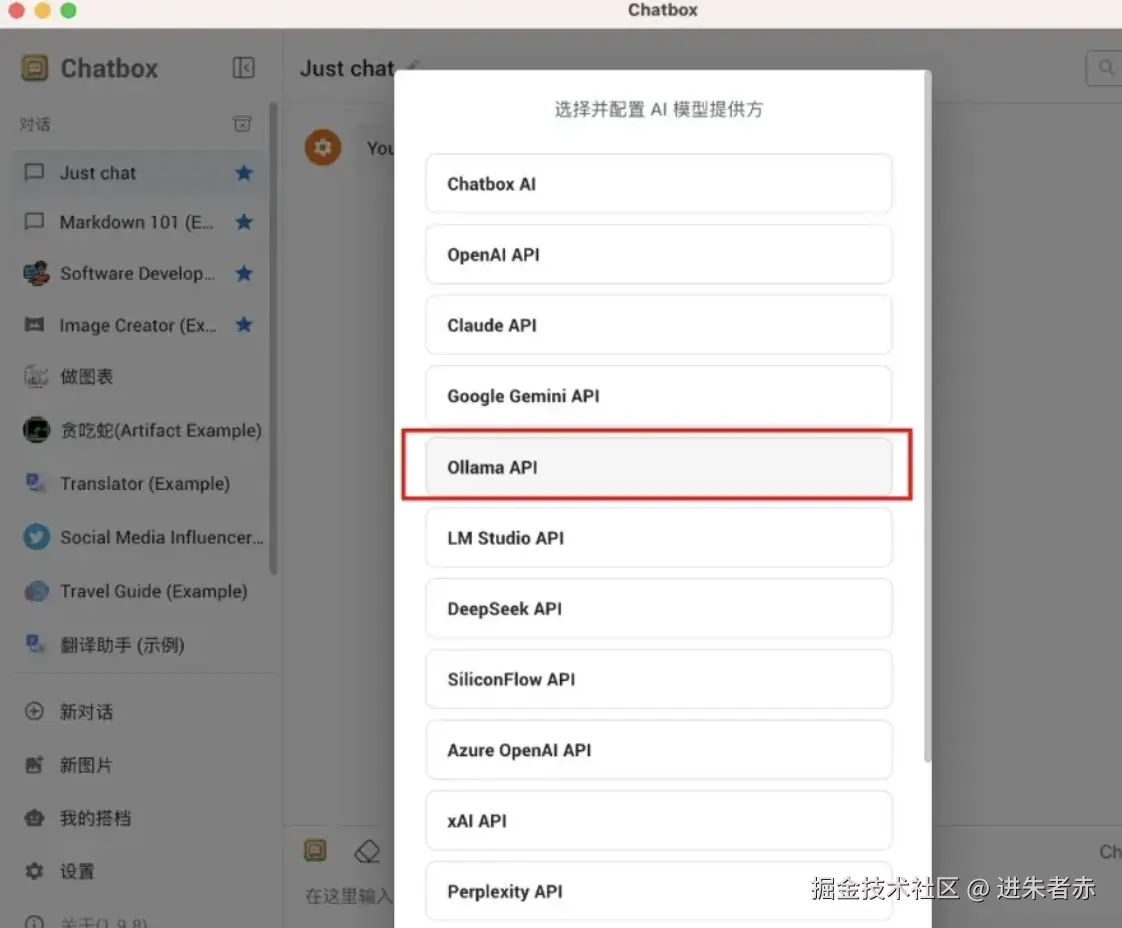
Task: Select DeepSeek API provider
Action: [658, 608]
